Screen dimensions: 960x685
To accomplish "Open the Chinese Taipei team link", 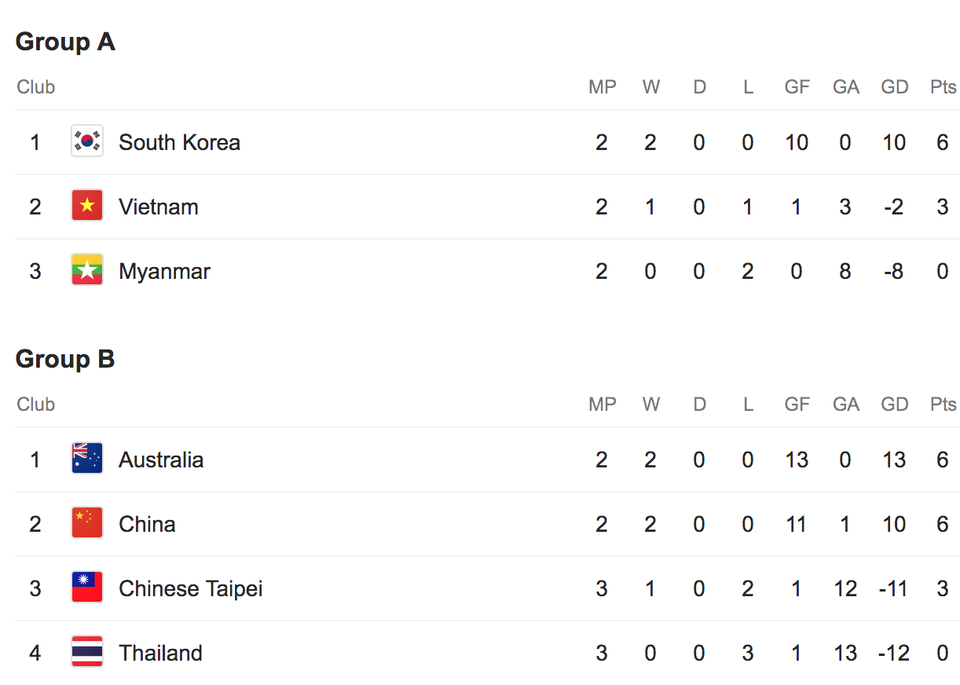I will pyautogui.click(x=190, y=588).
